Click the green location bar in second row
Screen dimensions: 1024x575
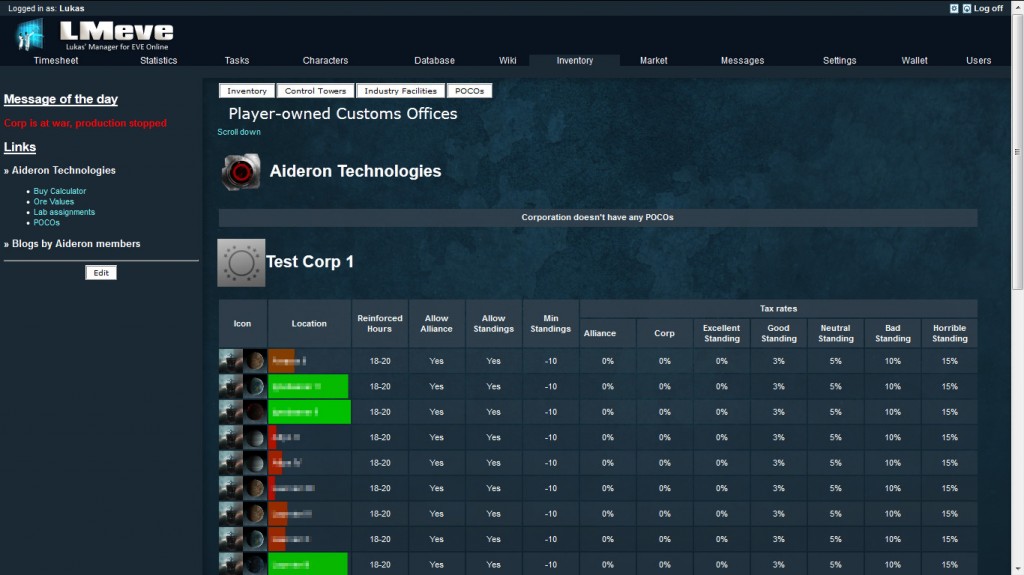point(308,386)
